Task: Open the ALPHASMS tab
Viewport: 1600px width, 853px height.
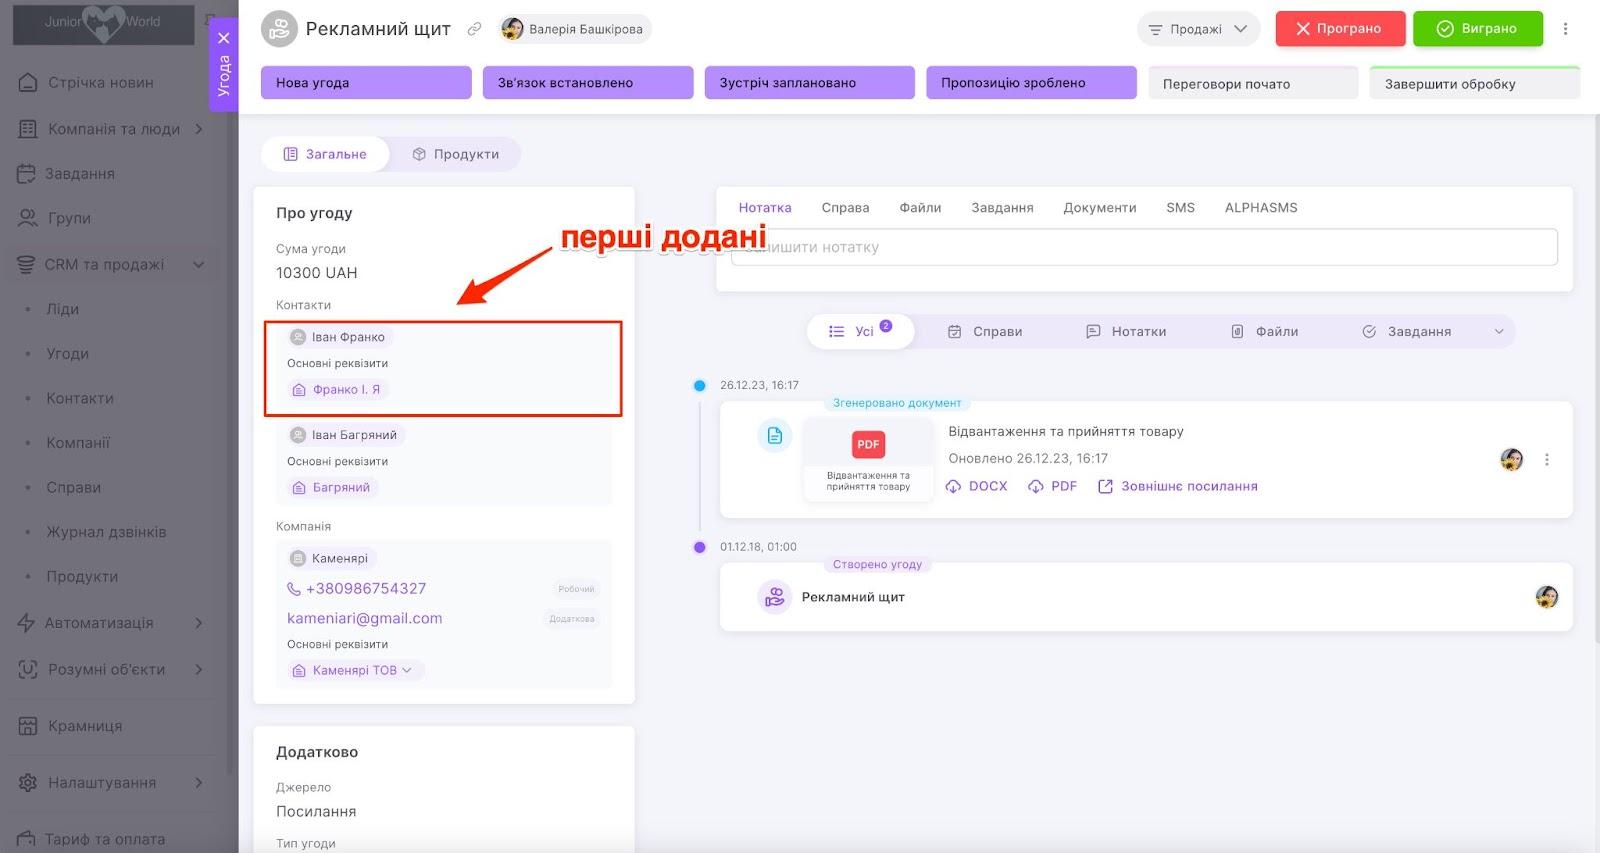Action: [x=1261, y=208]
